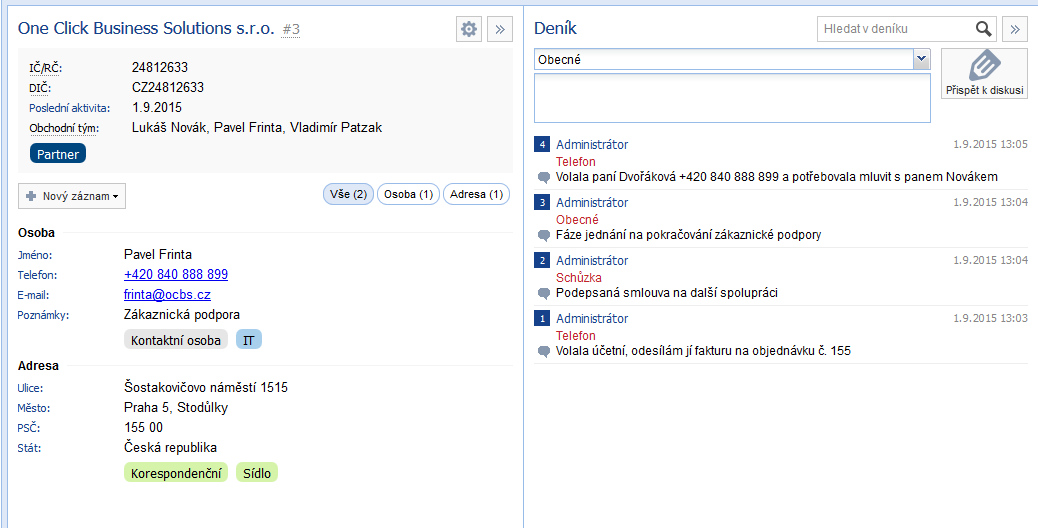Click the Partner tag badge
The image size is (1038, 528).
[x=58, y=154]
